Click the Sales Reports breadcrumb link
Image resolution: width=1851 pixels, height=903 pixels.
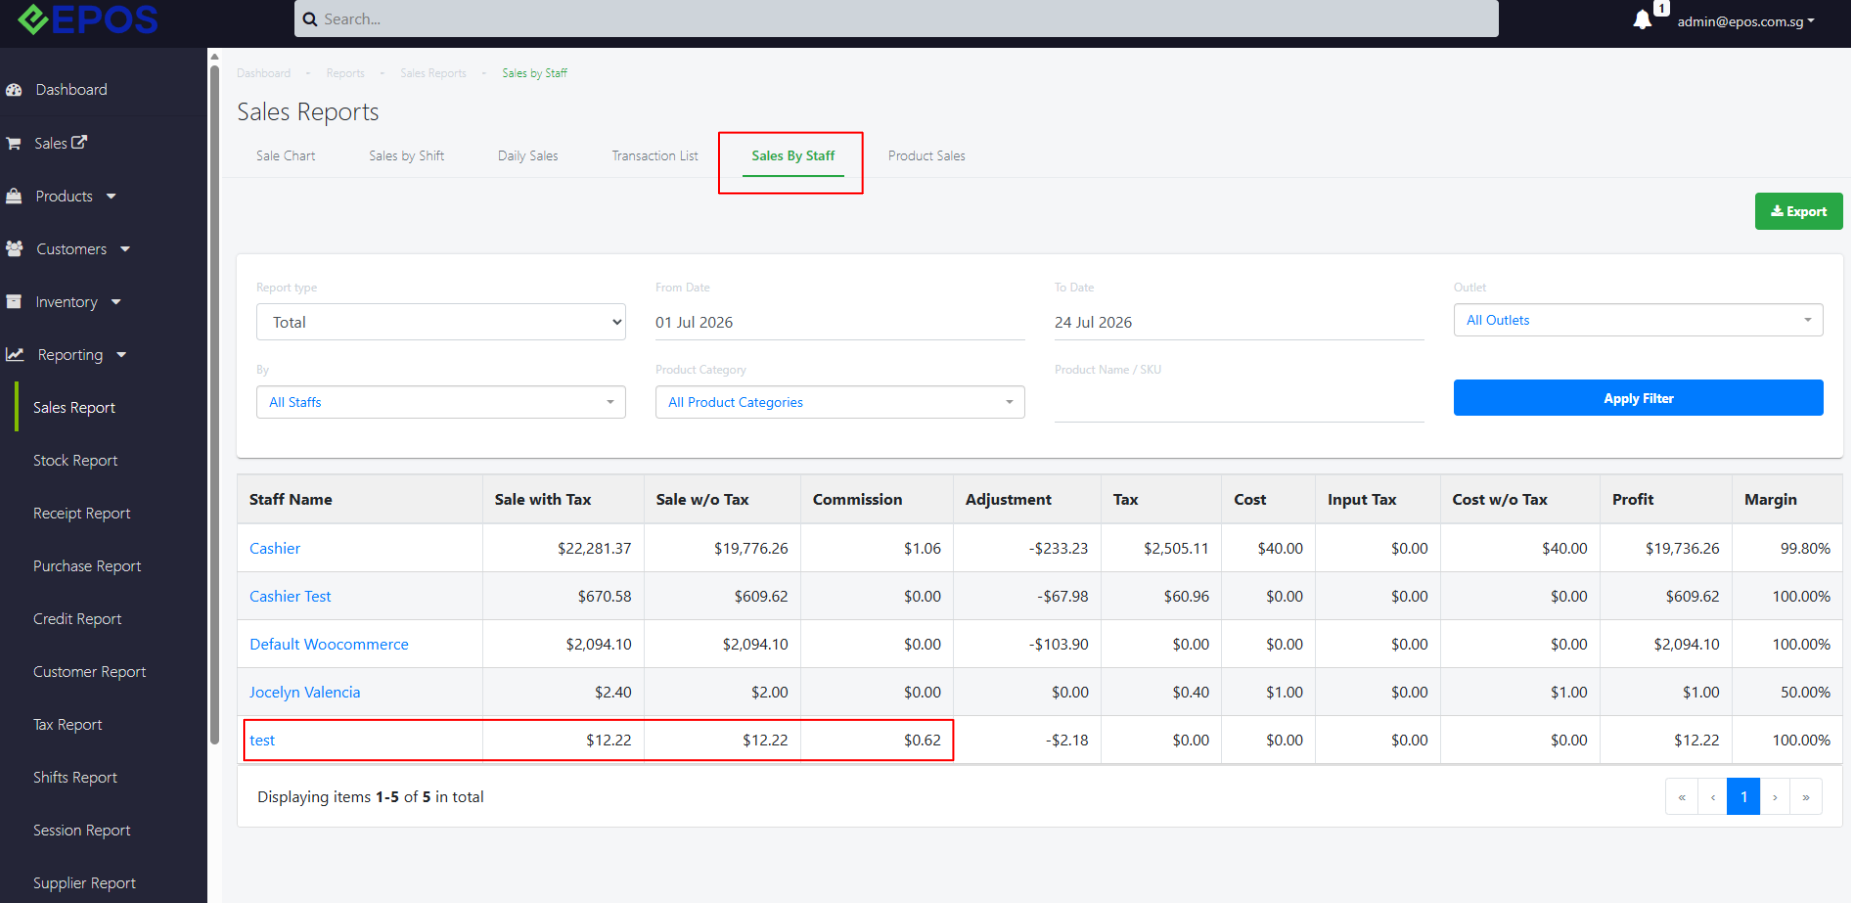(433, 73)
